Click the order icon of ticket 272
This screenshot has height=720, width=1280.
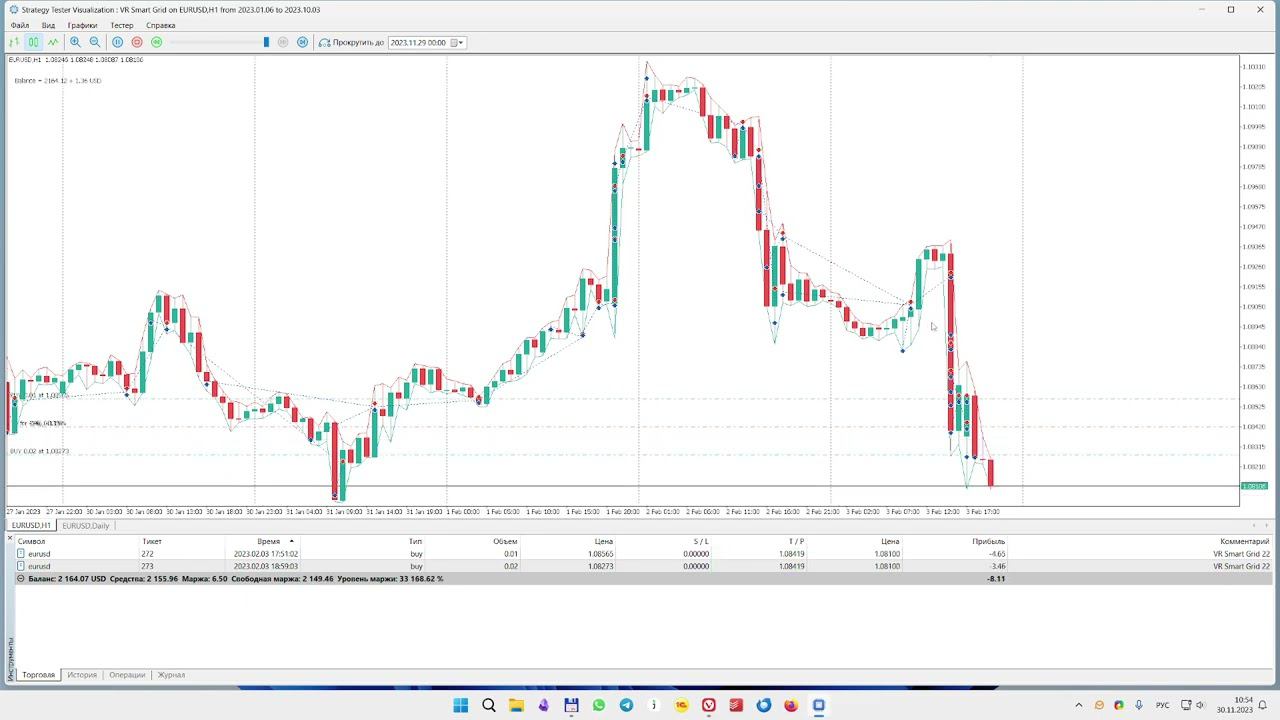click(21, 554)
